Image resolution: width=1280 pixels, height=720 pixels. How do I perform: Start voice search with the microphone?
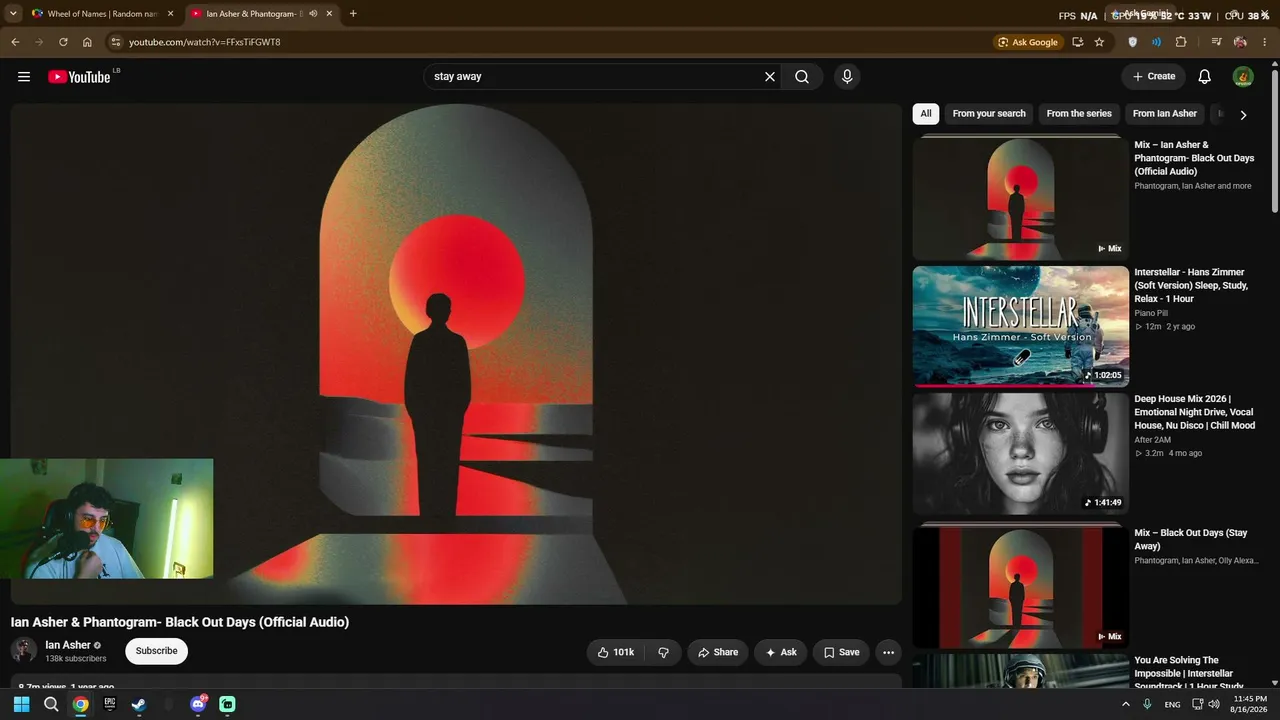click(x=847, y=77)
